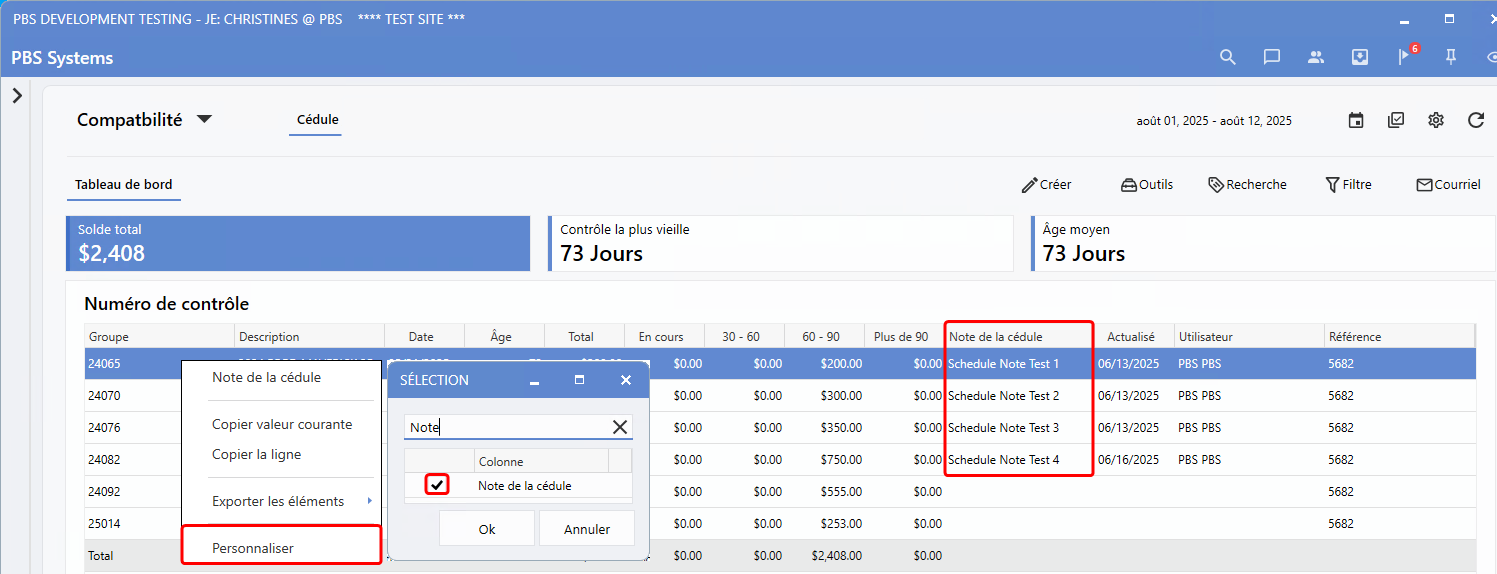This screenshot has height=574, width=1497.
Task: Refresh the schedule with reload icon
Action: click(x=1476, y=120)
